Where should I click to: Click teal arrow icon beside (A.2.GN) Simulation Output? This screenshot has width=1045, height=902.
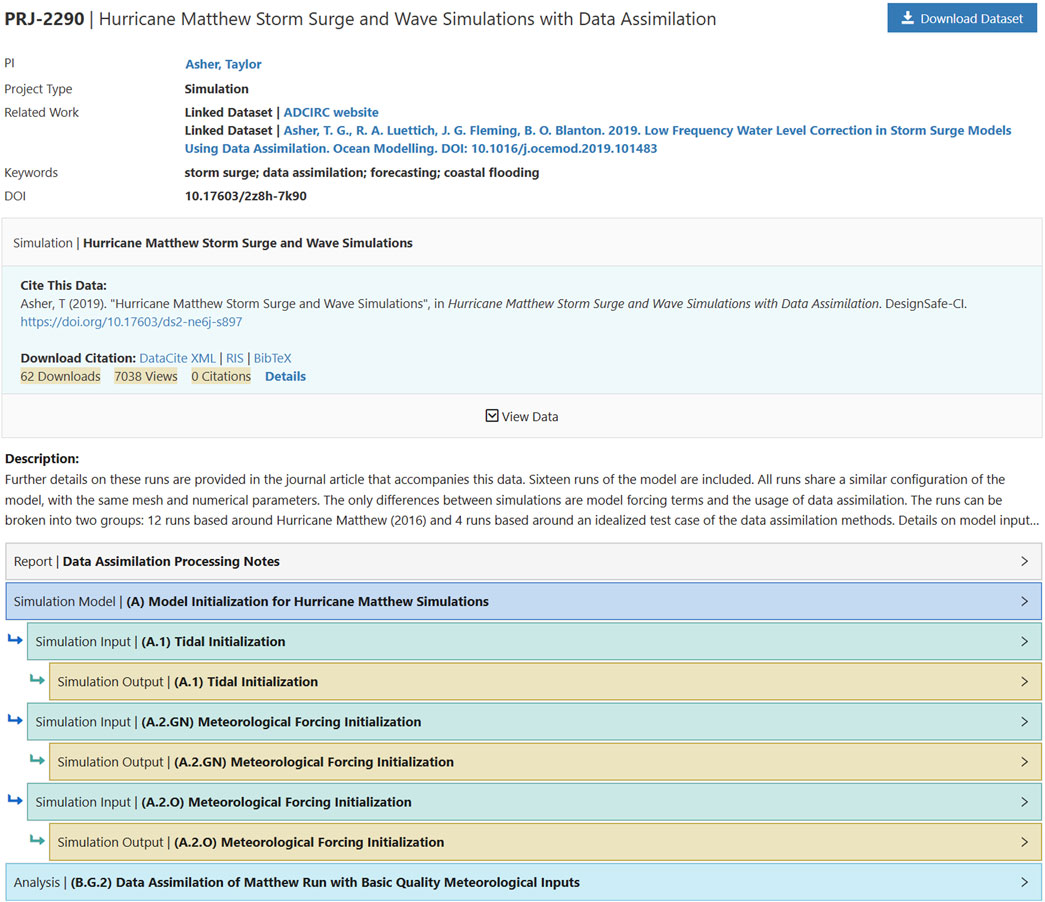click(37, 760)
